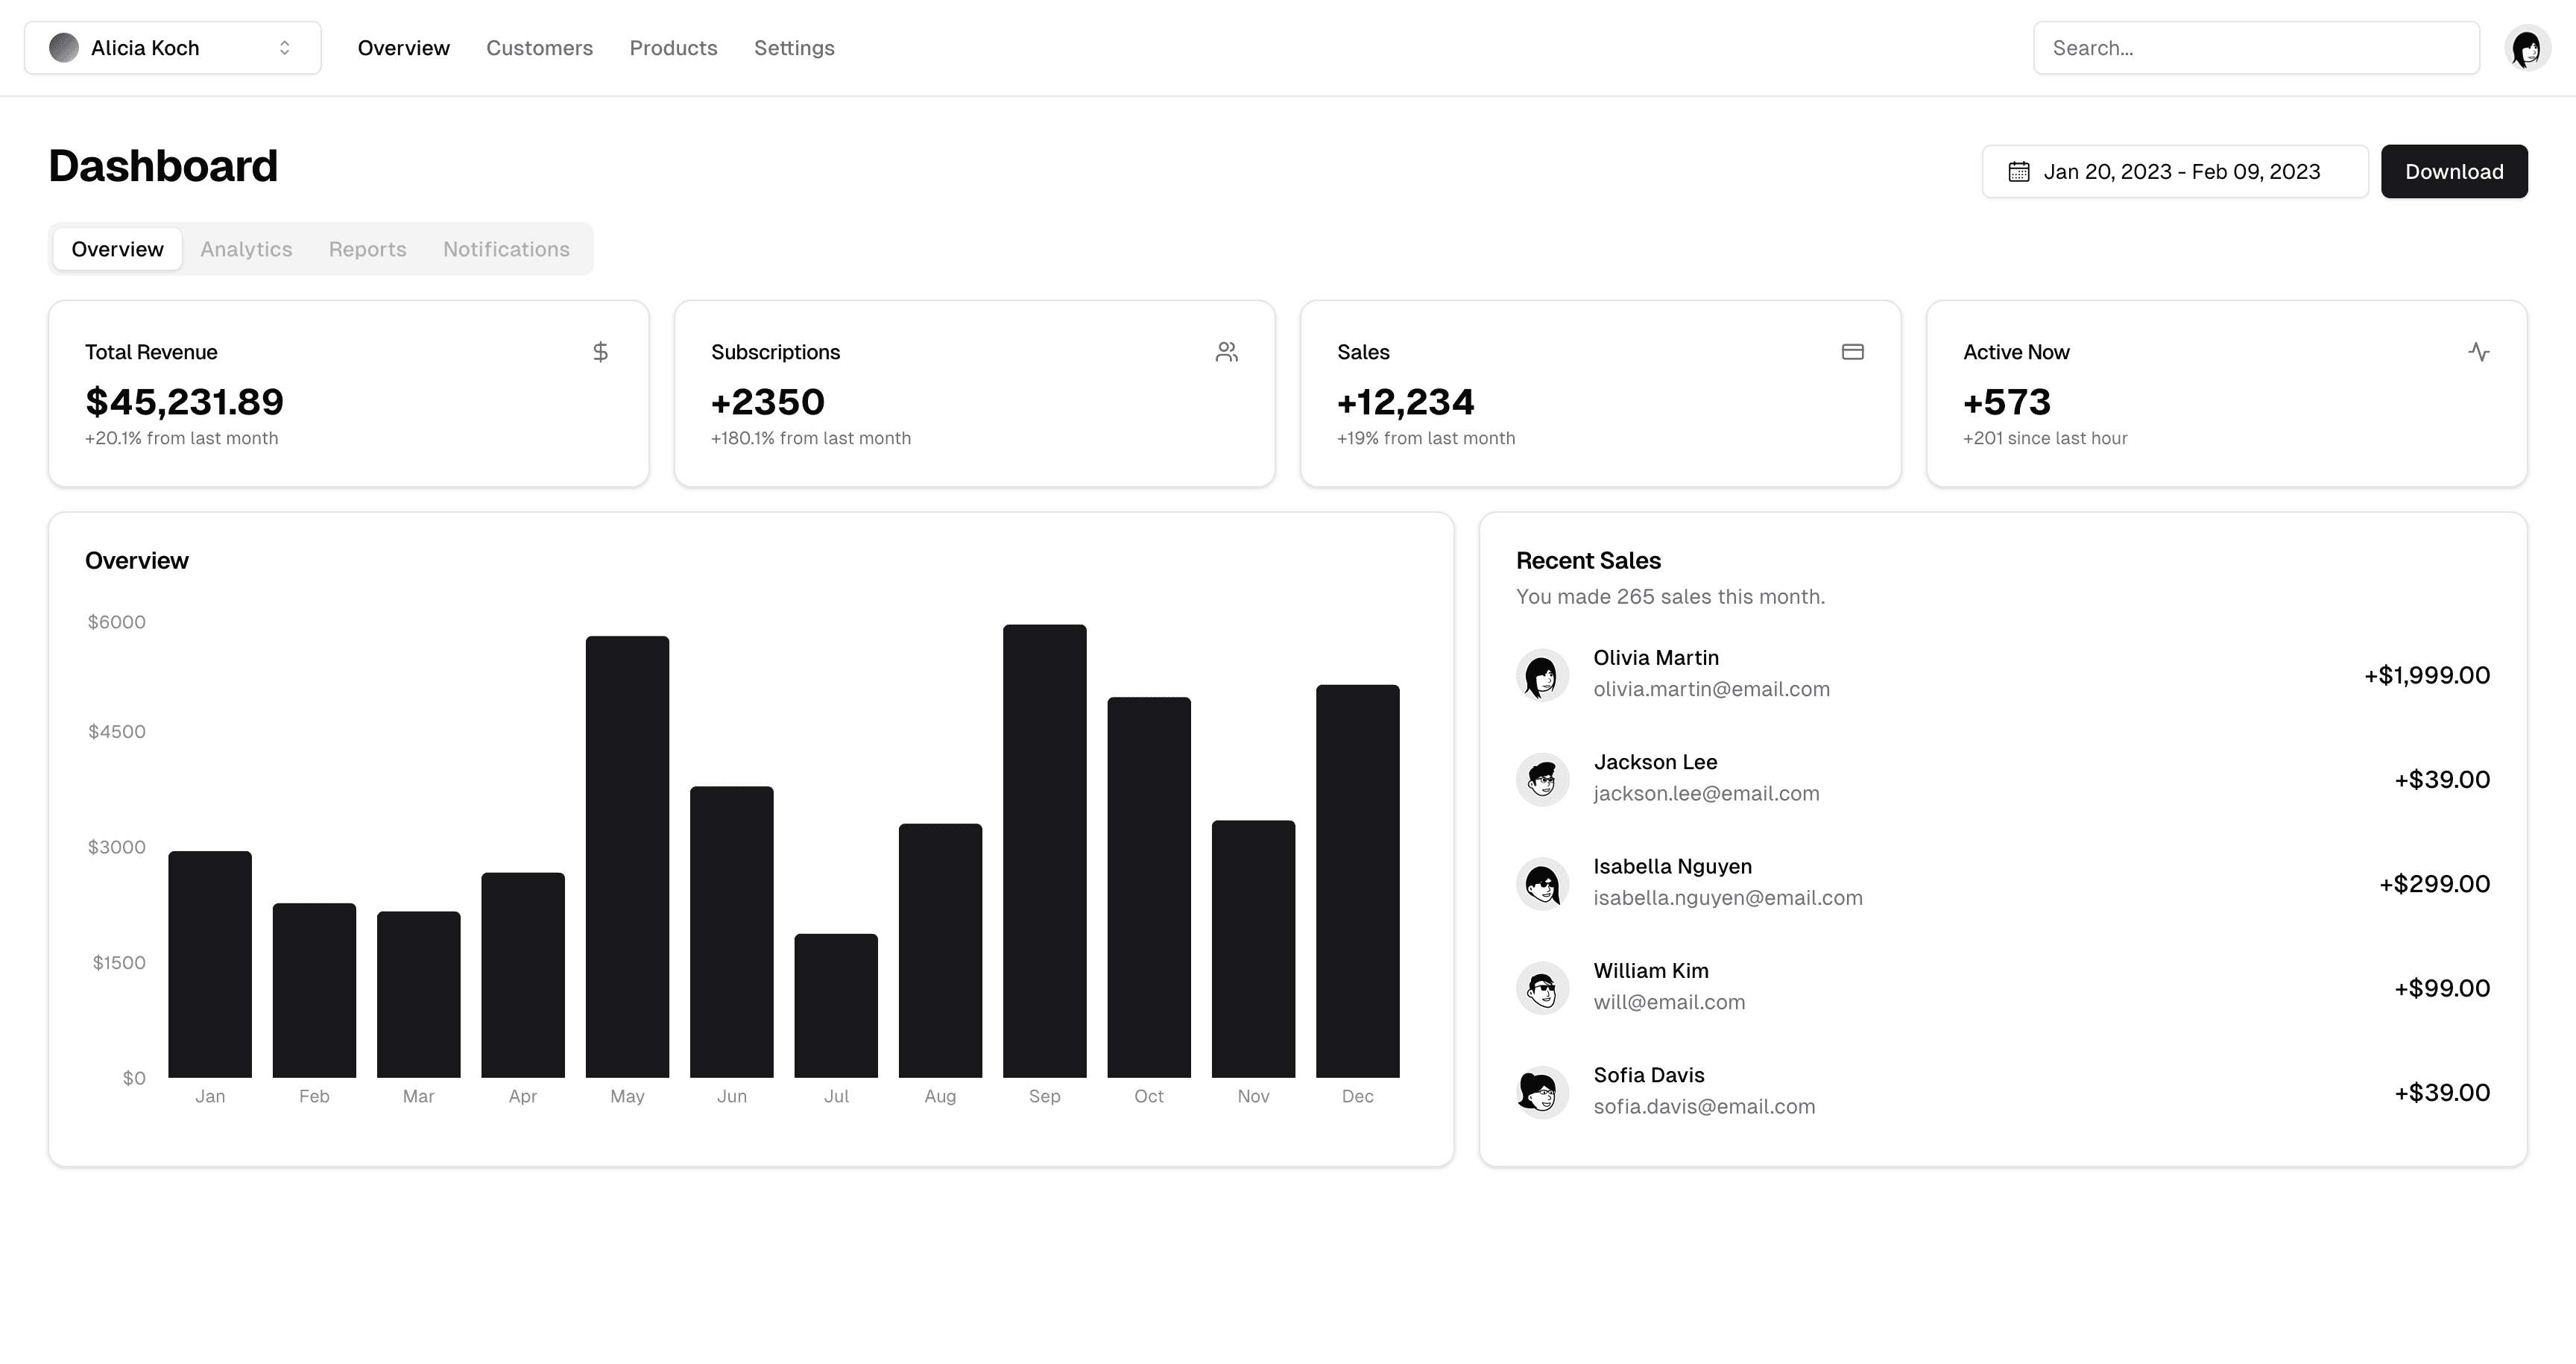Click the Download button
This screenshot has width=2576, height=1364.
pos(2455,171)
